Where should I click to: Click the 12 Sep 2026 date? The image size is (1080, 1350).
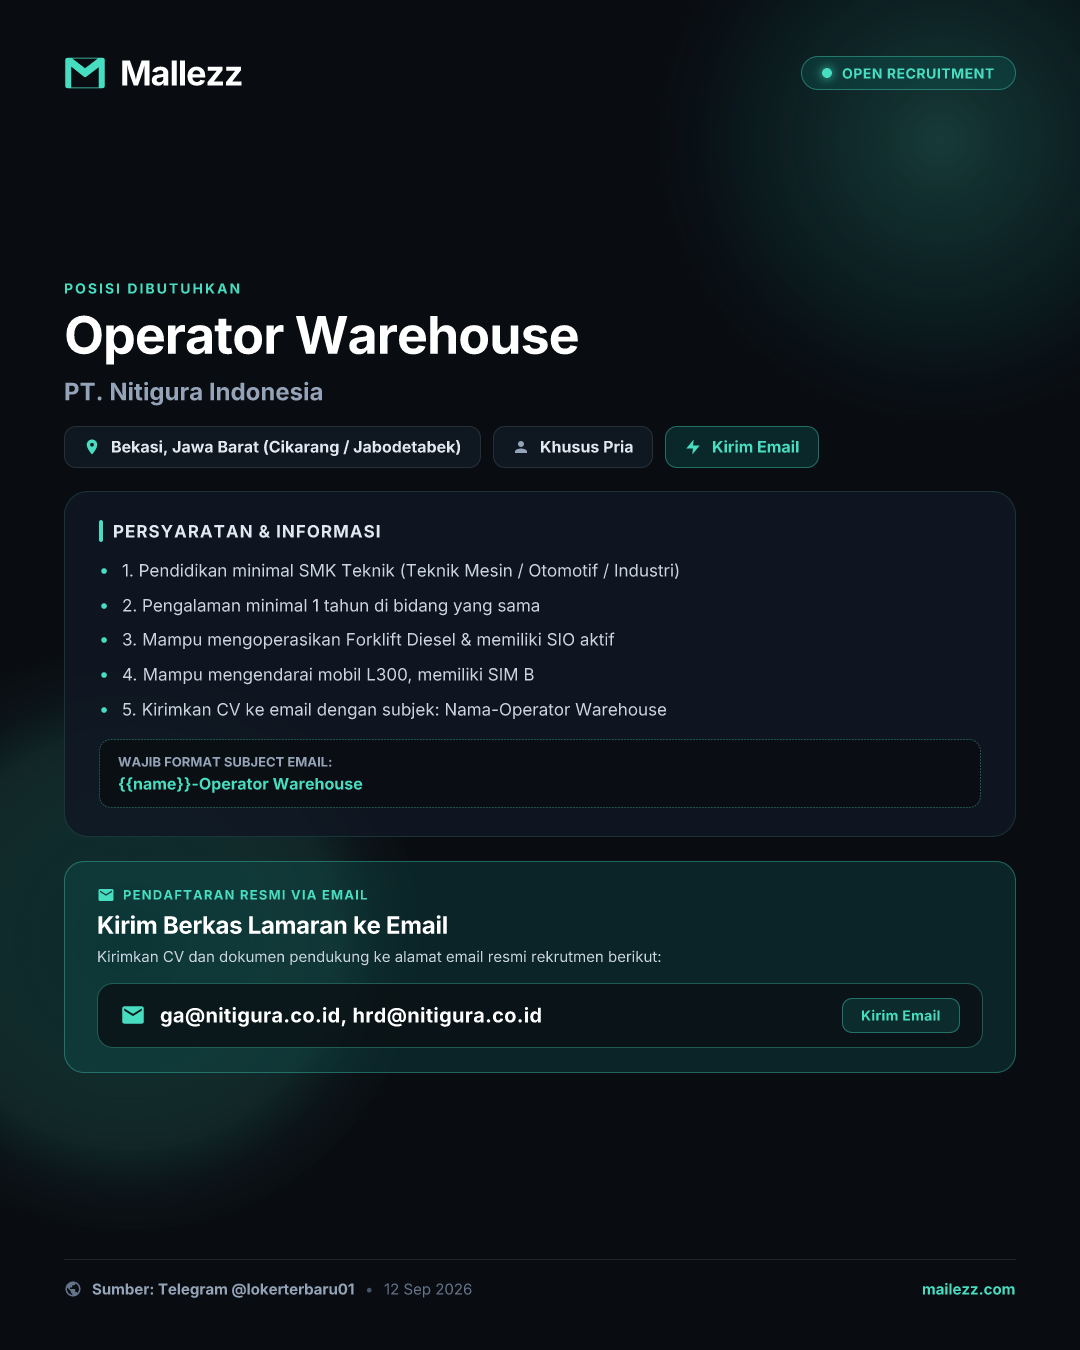(428, 1289)
